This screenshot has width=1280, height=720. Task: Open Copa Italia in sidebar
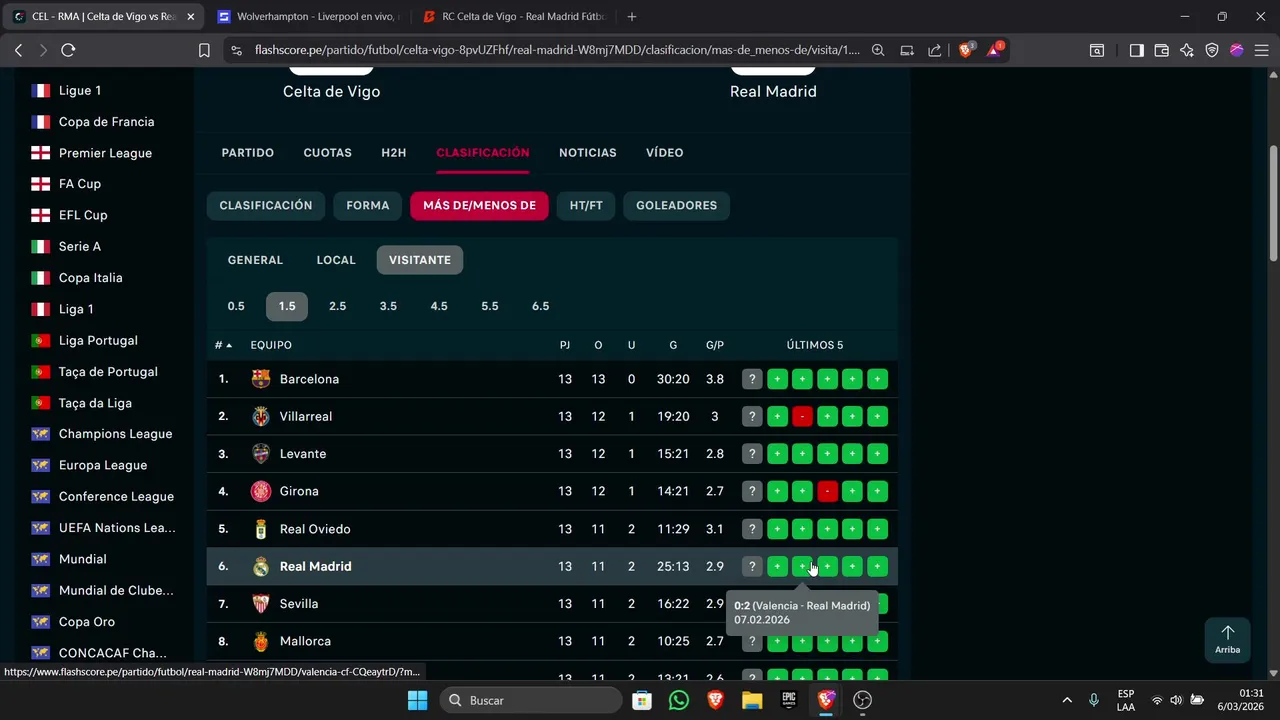[91, 278]
